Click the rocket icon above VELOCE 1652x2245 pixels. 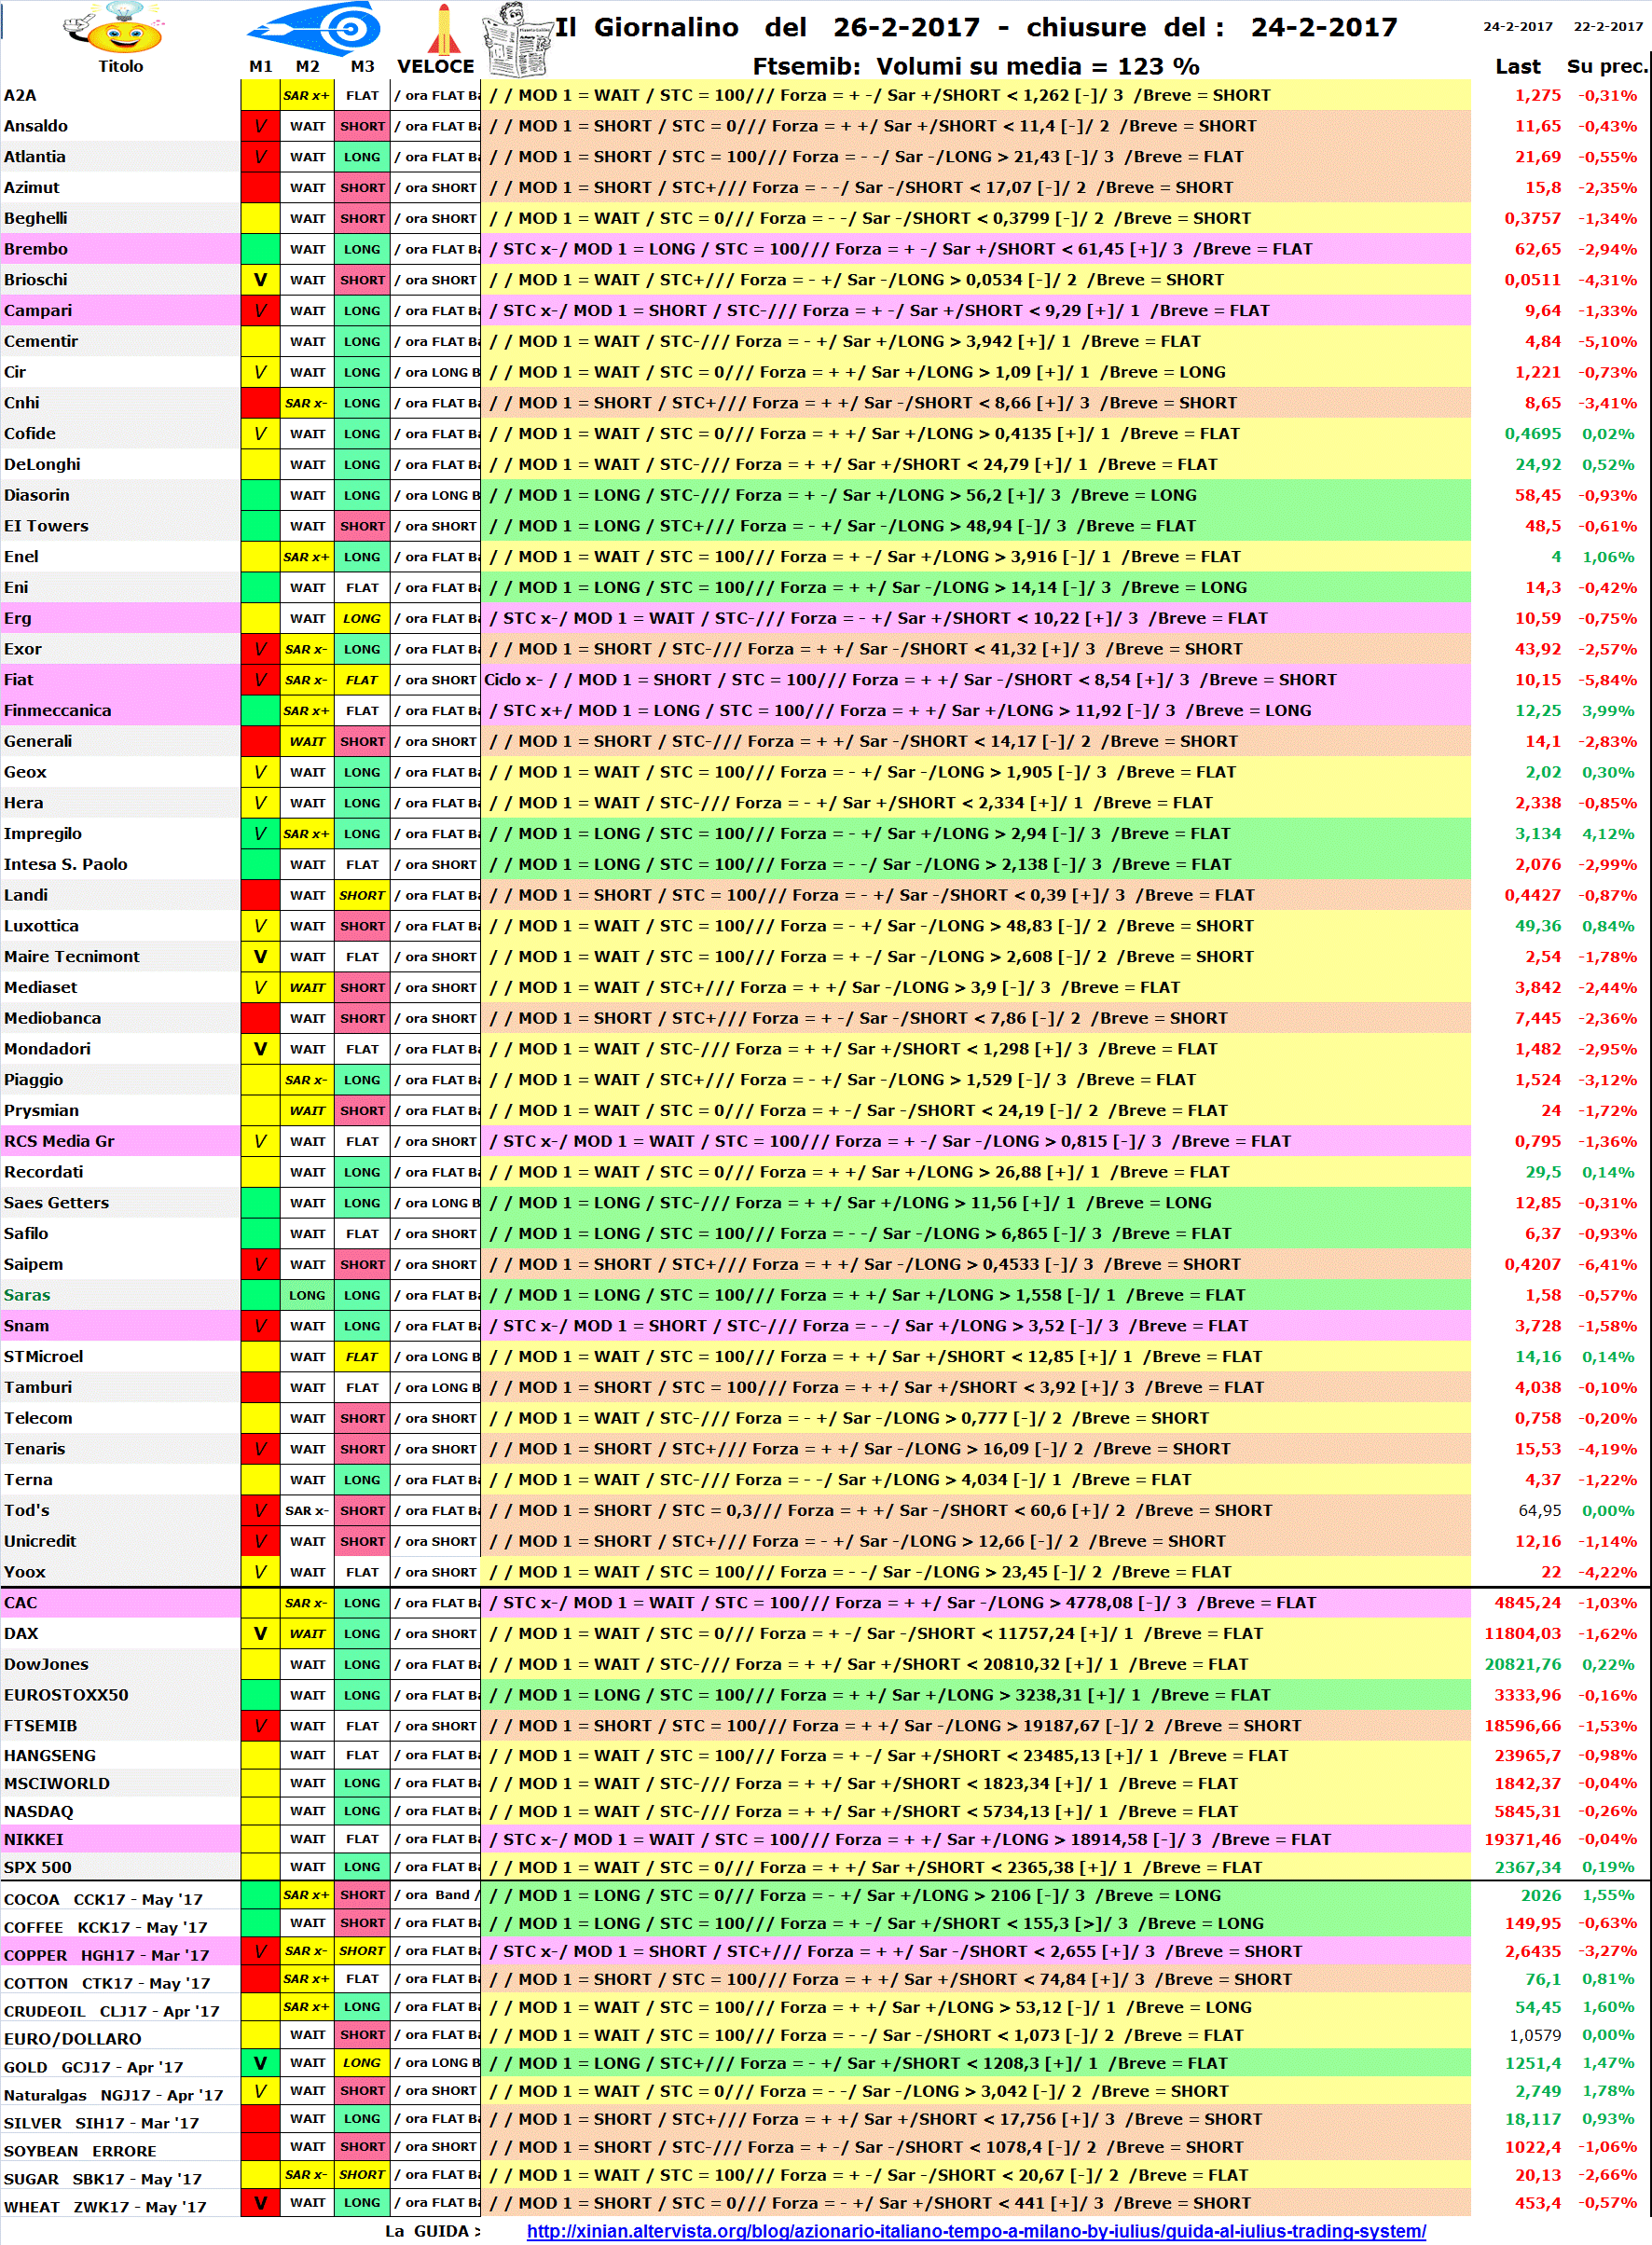443,29
